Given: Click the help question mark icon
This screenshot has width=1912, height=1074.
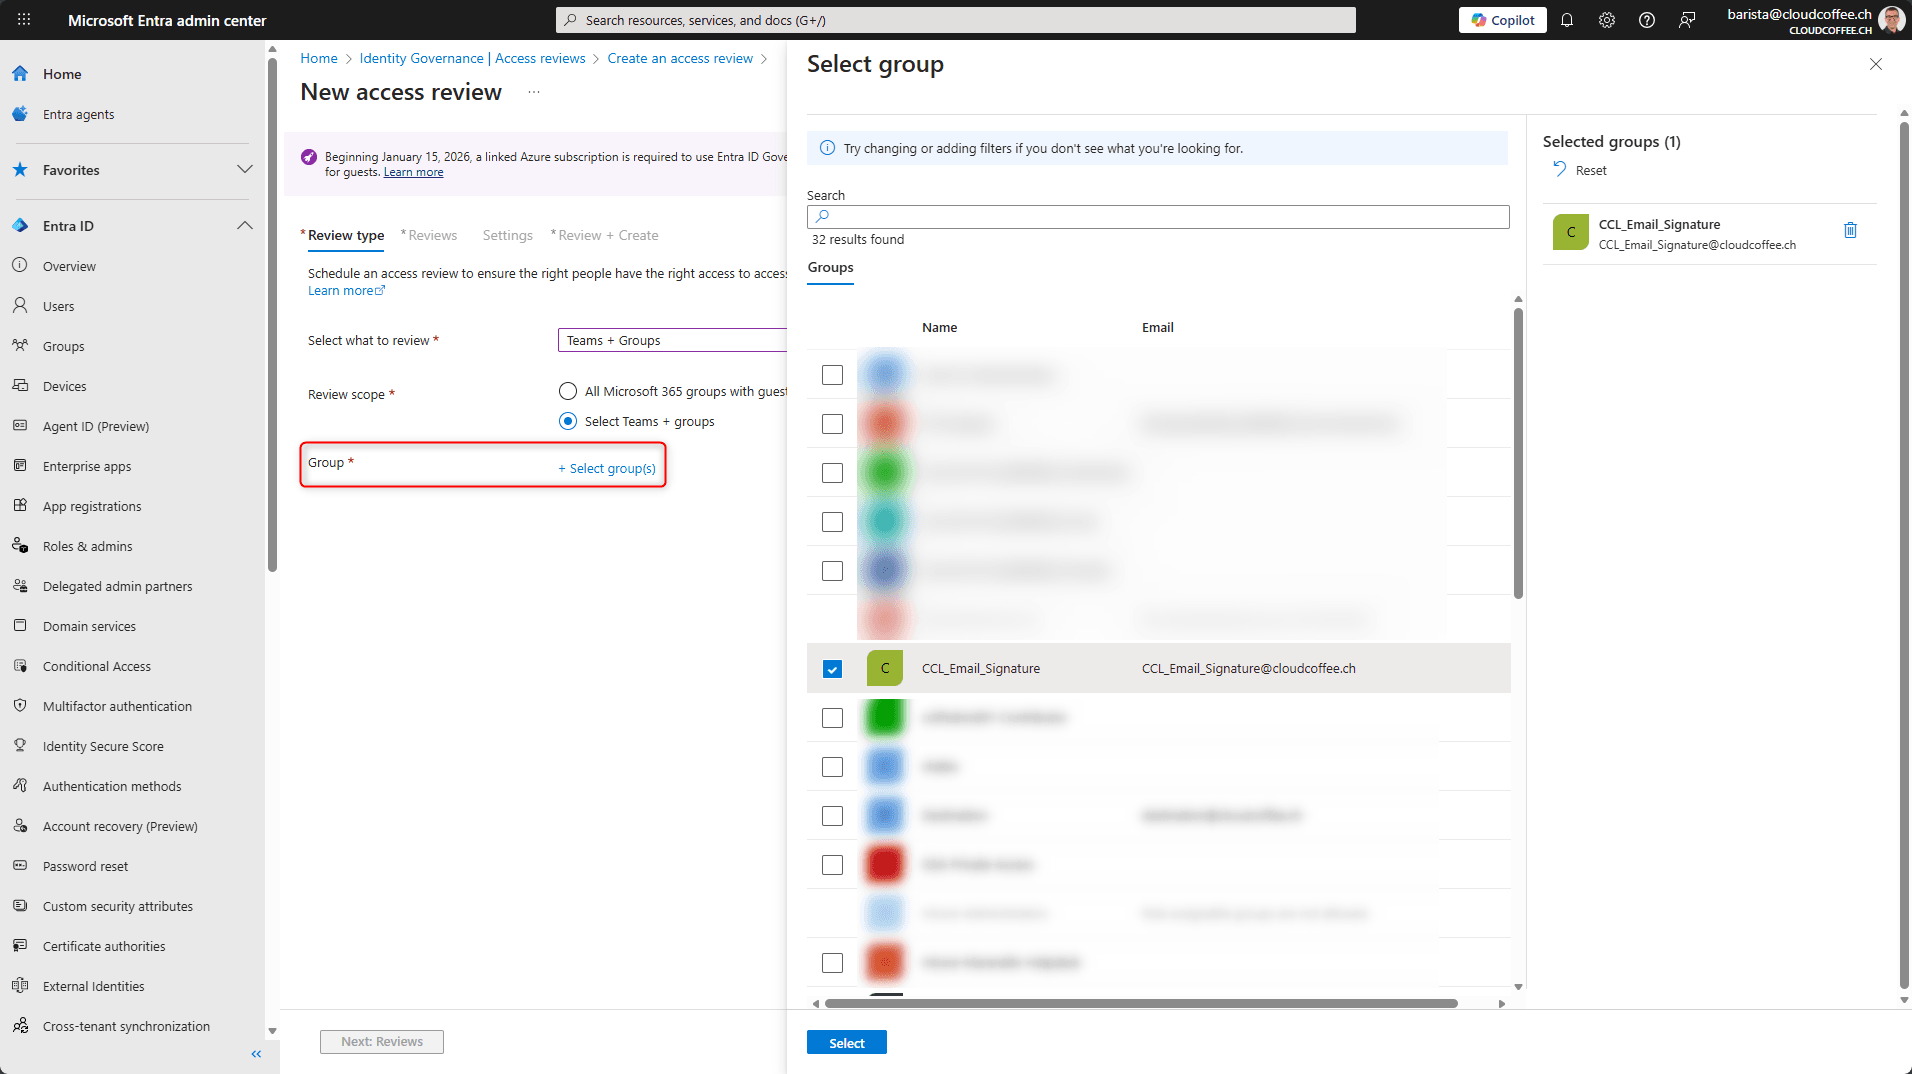Looking at the screenshot, I should (1647, 20).
